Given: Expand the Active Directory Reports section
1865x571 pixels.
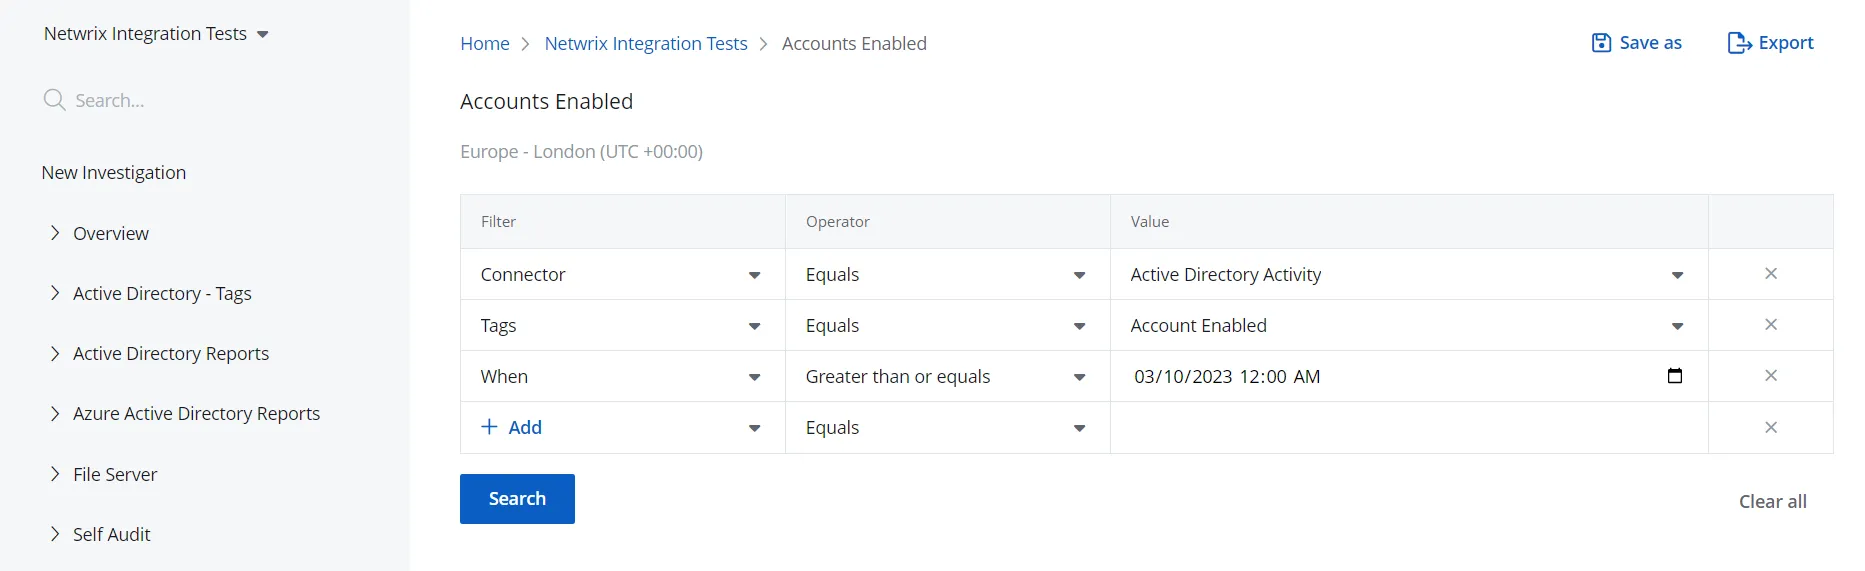Looking at the screenshot, I should point(55,353).
